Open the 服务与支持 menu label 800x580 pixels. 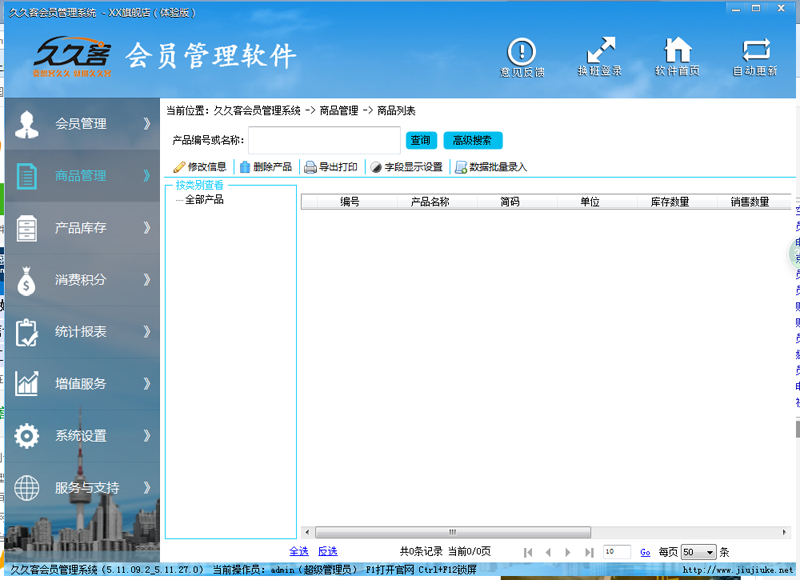coord(87,488)
